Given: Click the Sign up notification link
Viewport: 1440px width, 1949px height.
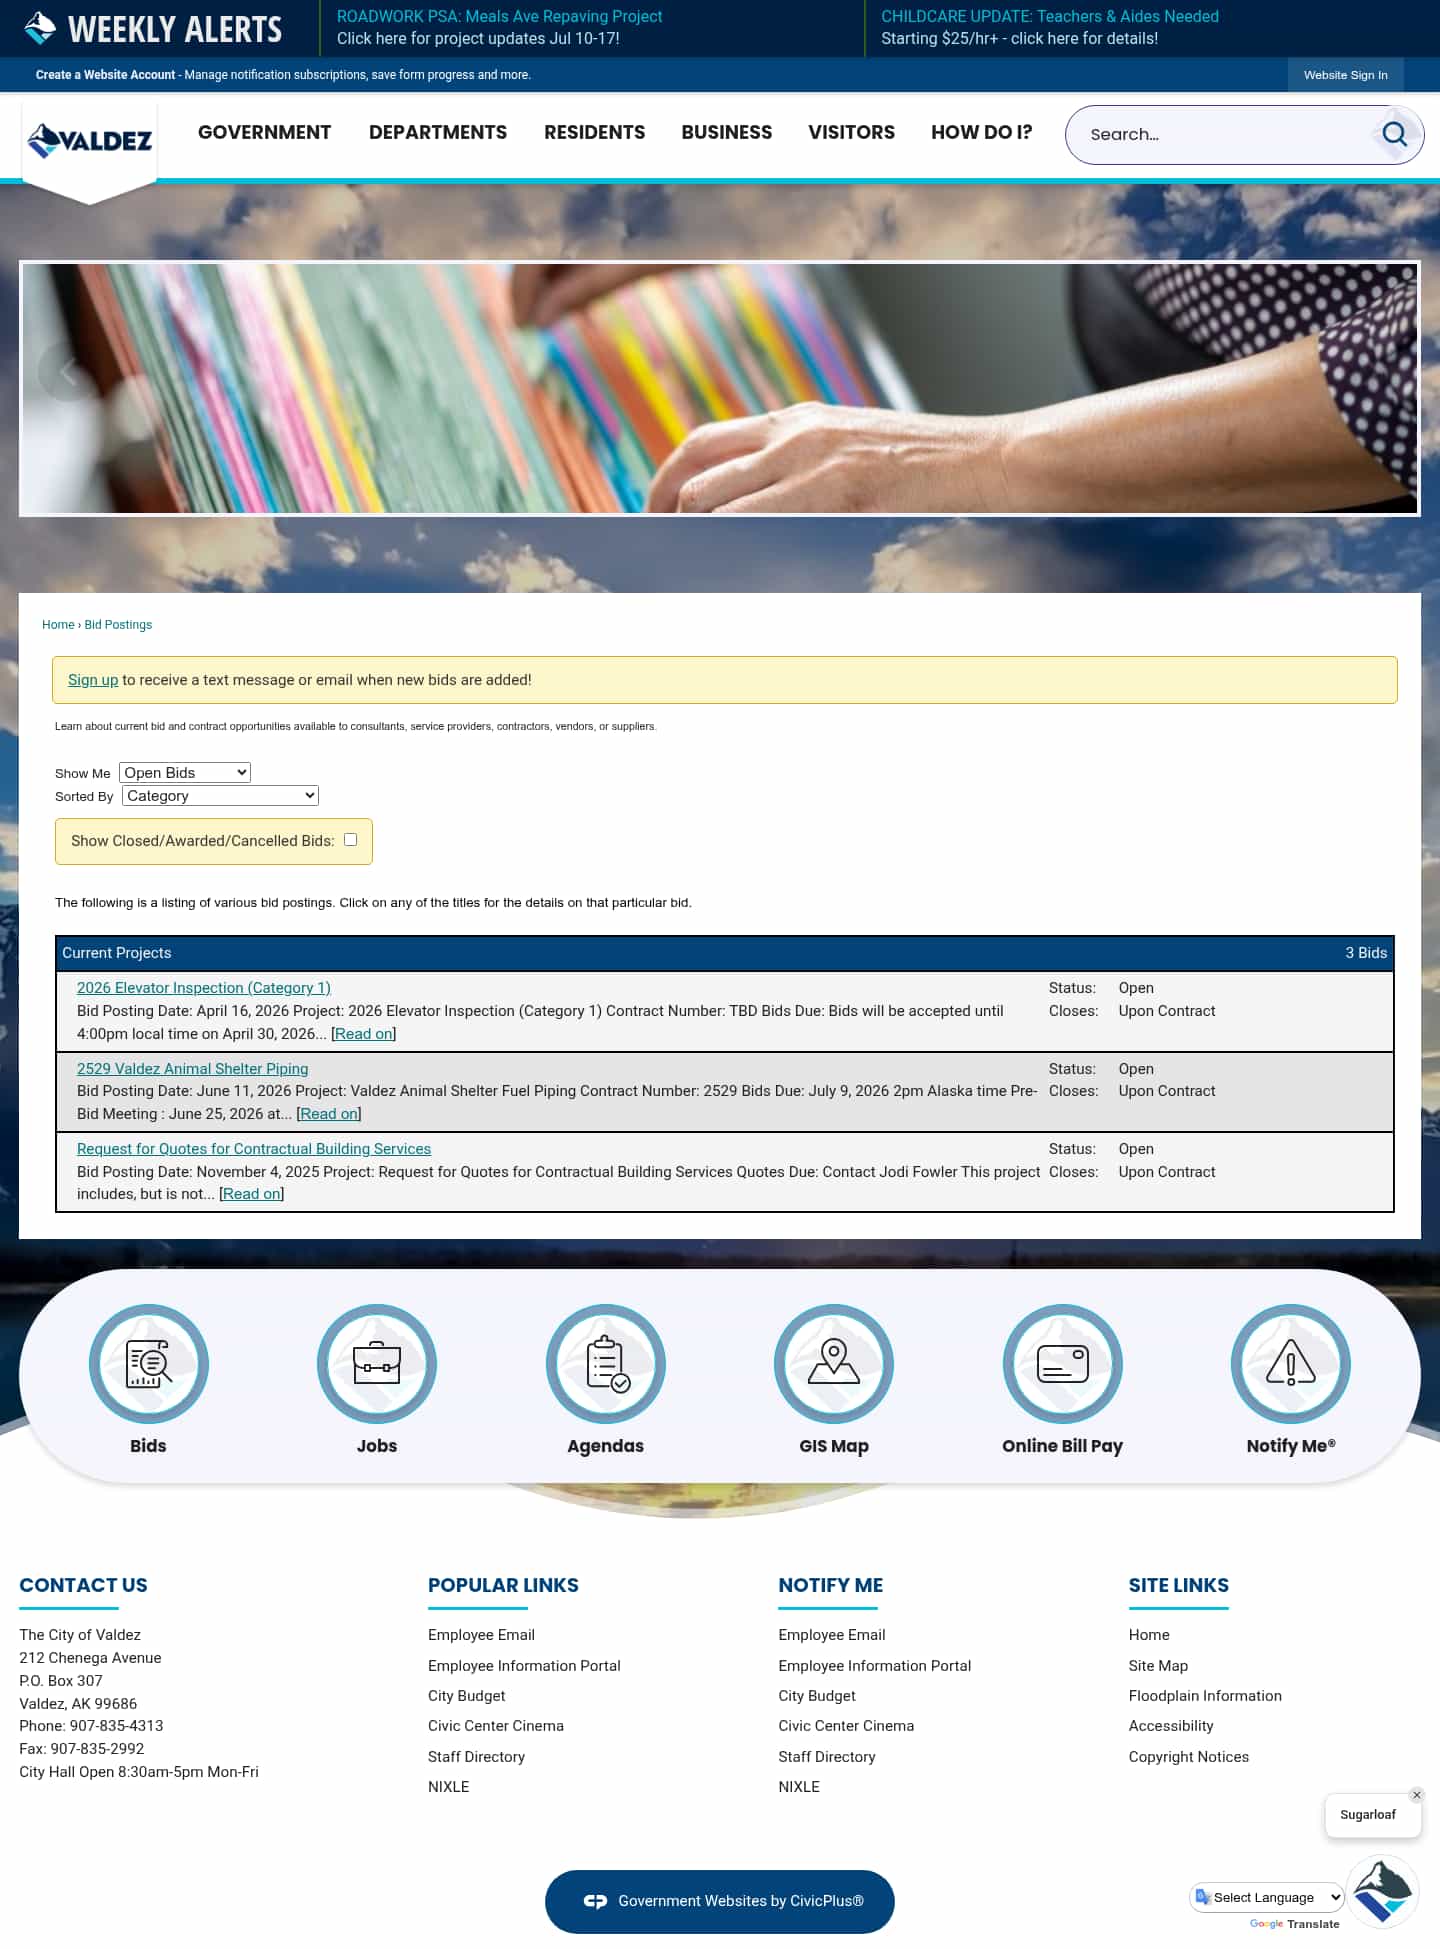Looking at the screenshot, I should click(x=93, y=680).
